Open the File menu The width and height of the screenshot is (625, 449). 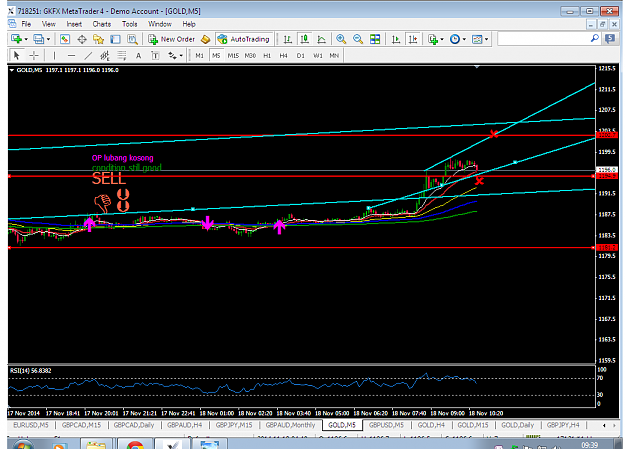coord(26,24)
